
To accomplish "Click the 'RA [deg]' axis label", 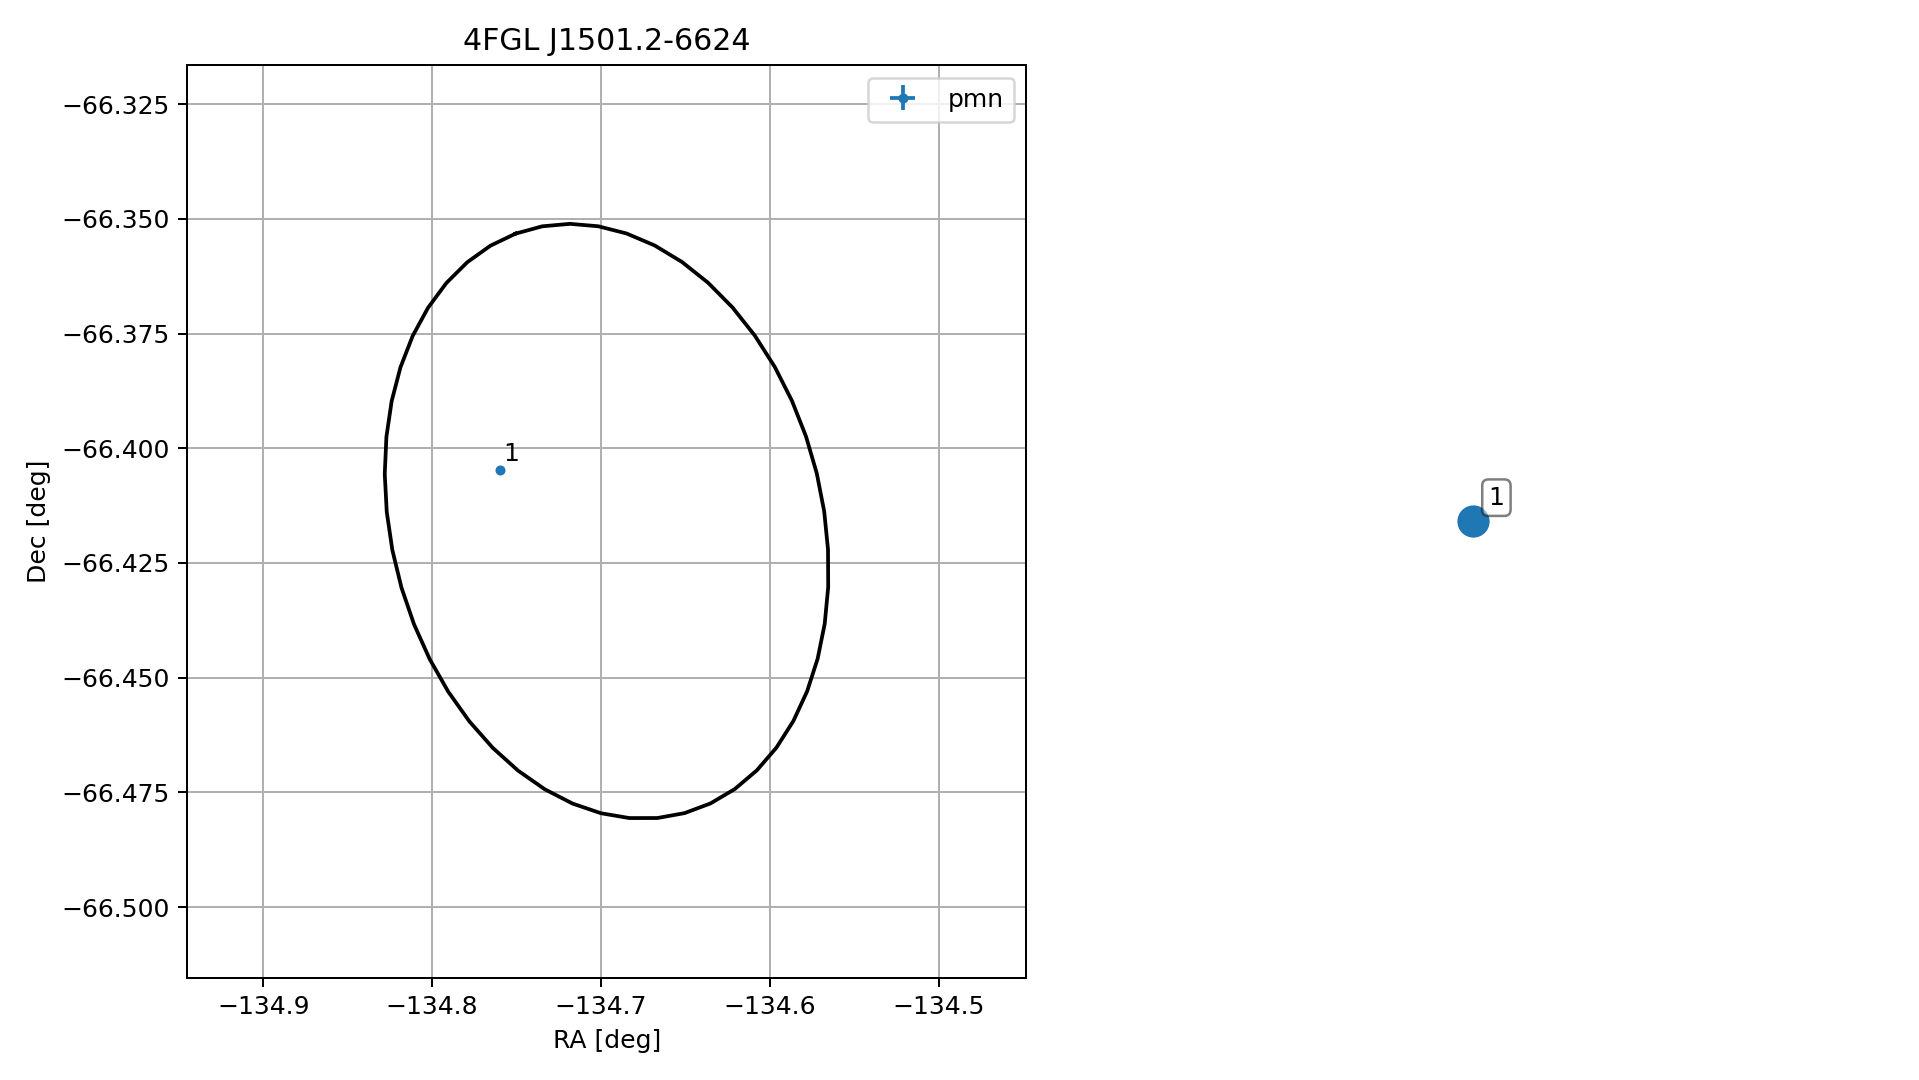I will (x=607, y=1040).
